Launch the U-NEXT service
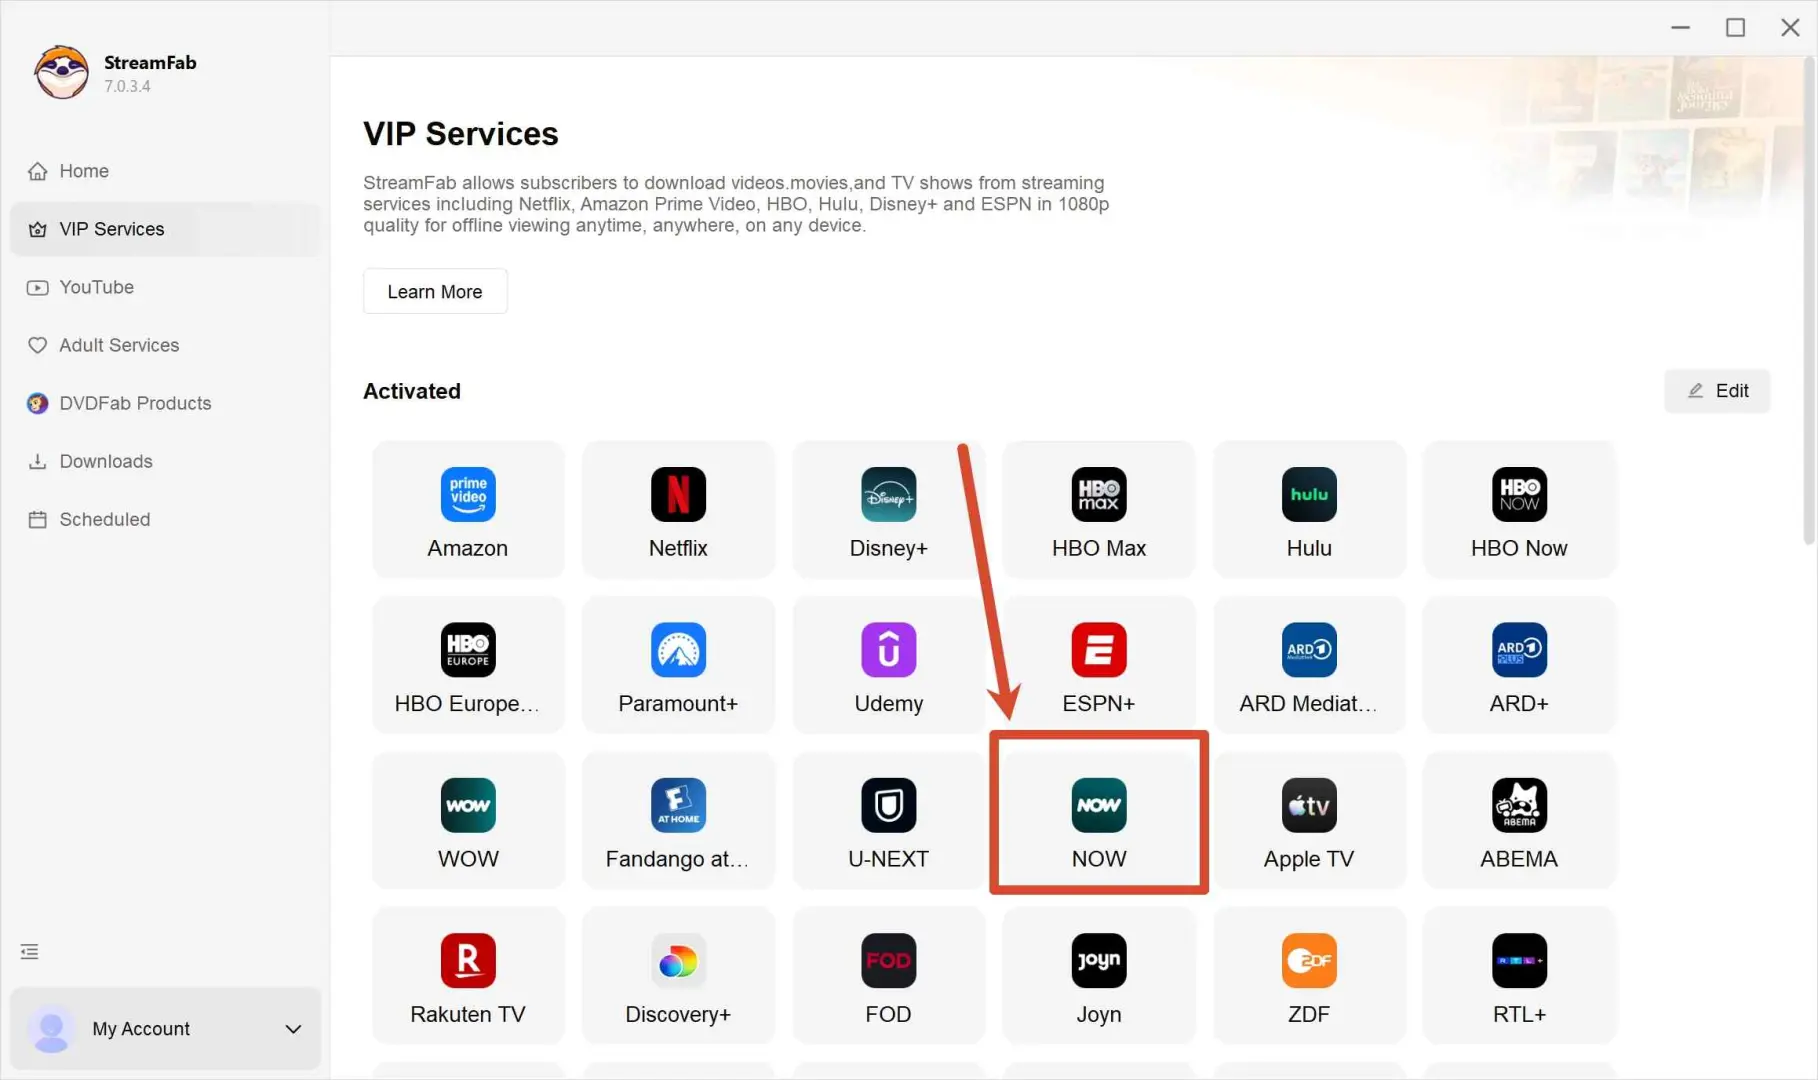 888,821
